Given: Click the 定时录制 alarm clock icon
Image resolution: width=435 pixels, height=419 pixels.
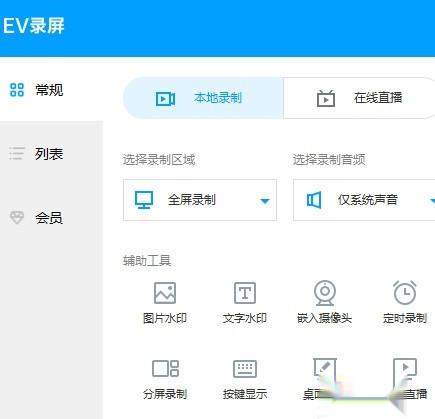Looking at the screenshot, I should pyautogui.click(x=405, y=293).
